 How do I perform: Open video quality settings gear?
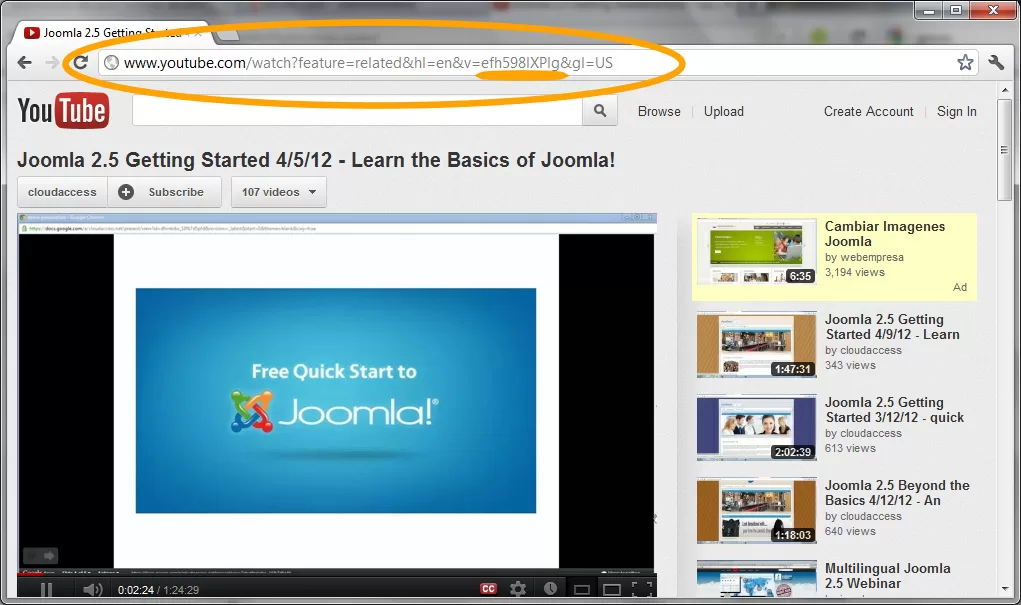(518, 589)
